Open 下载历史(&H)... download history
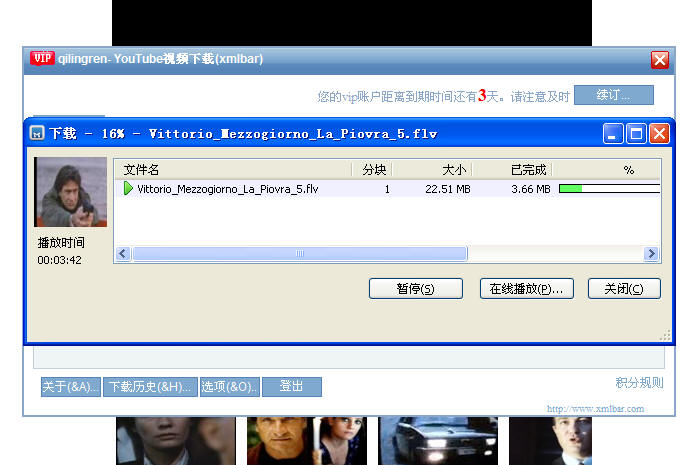The image size is (699, 465). pyautogui.click(x=150, y=387)
